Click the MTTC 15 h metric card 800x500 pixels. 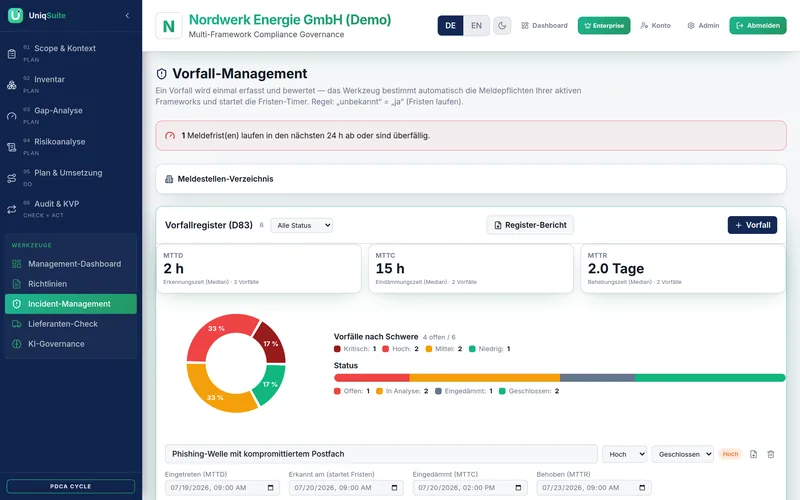tap(471, 268)
